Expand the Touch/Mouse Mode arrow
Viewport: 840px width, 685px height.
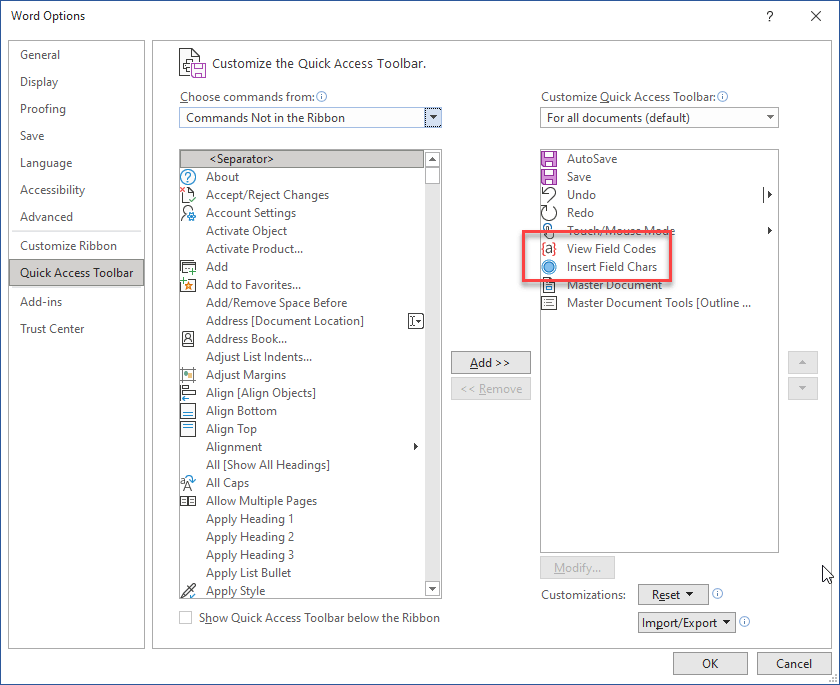770,231
